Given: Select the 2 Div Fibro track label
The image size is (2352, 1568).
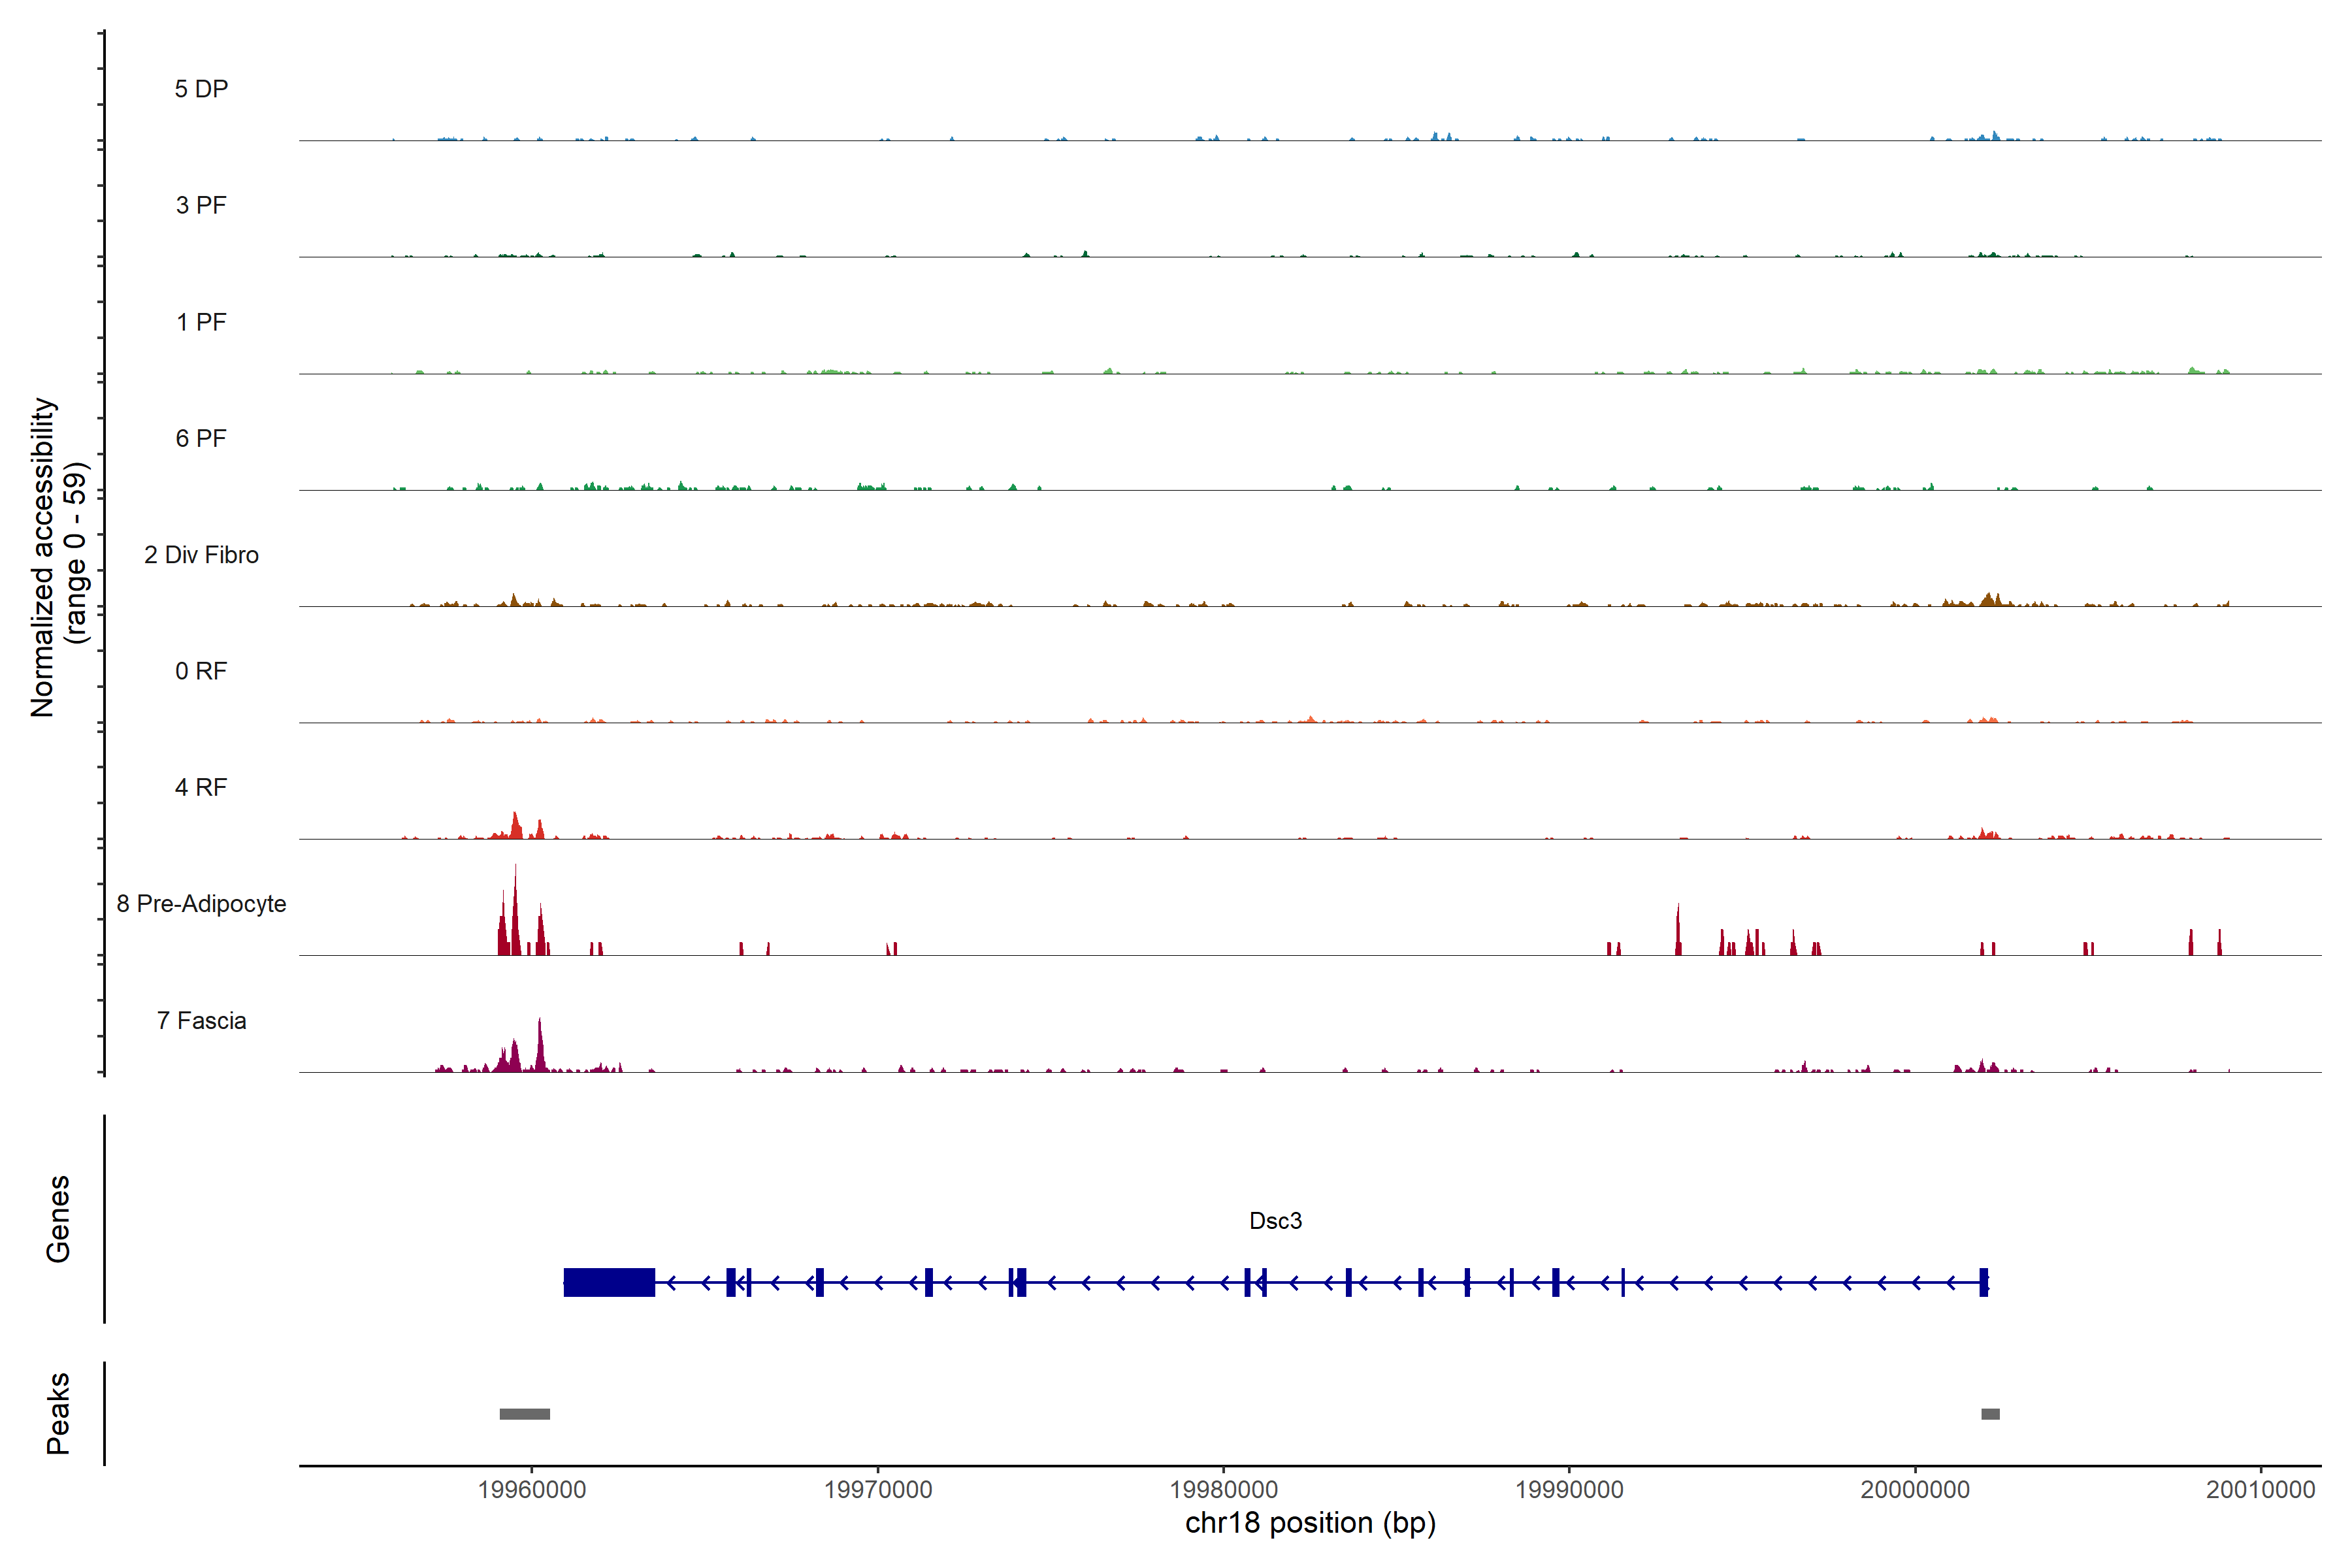Looking at the screenshot, I should 201,555.
